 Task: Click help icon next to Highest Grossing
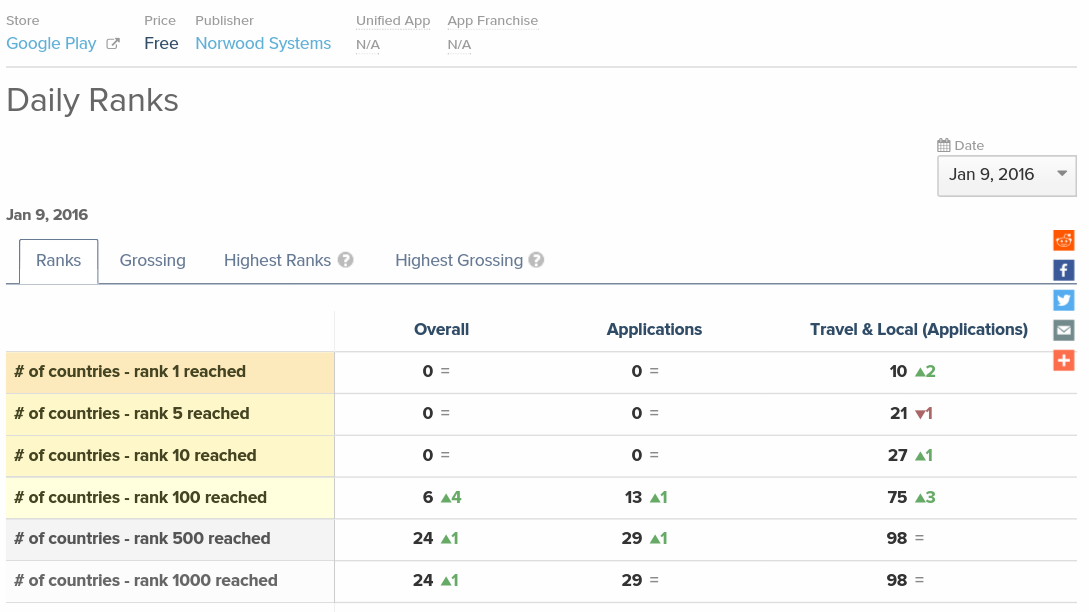[x=537, y=260]
